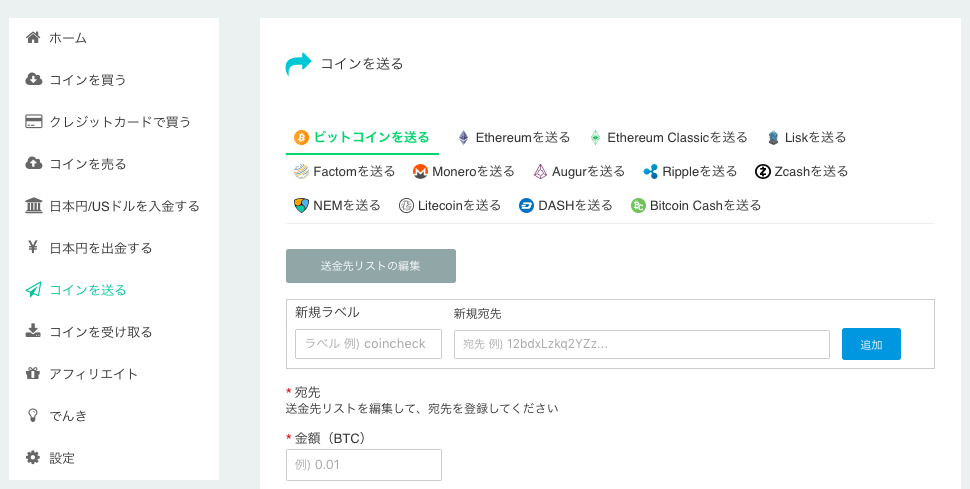Viewport: 970px width, 489px height.
Task: Click the Monero coin icon
Action: 421,172
